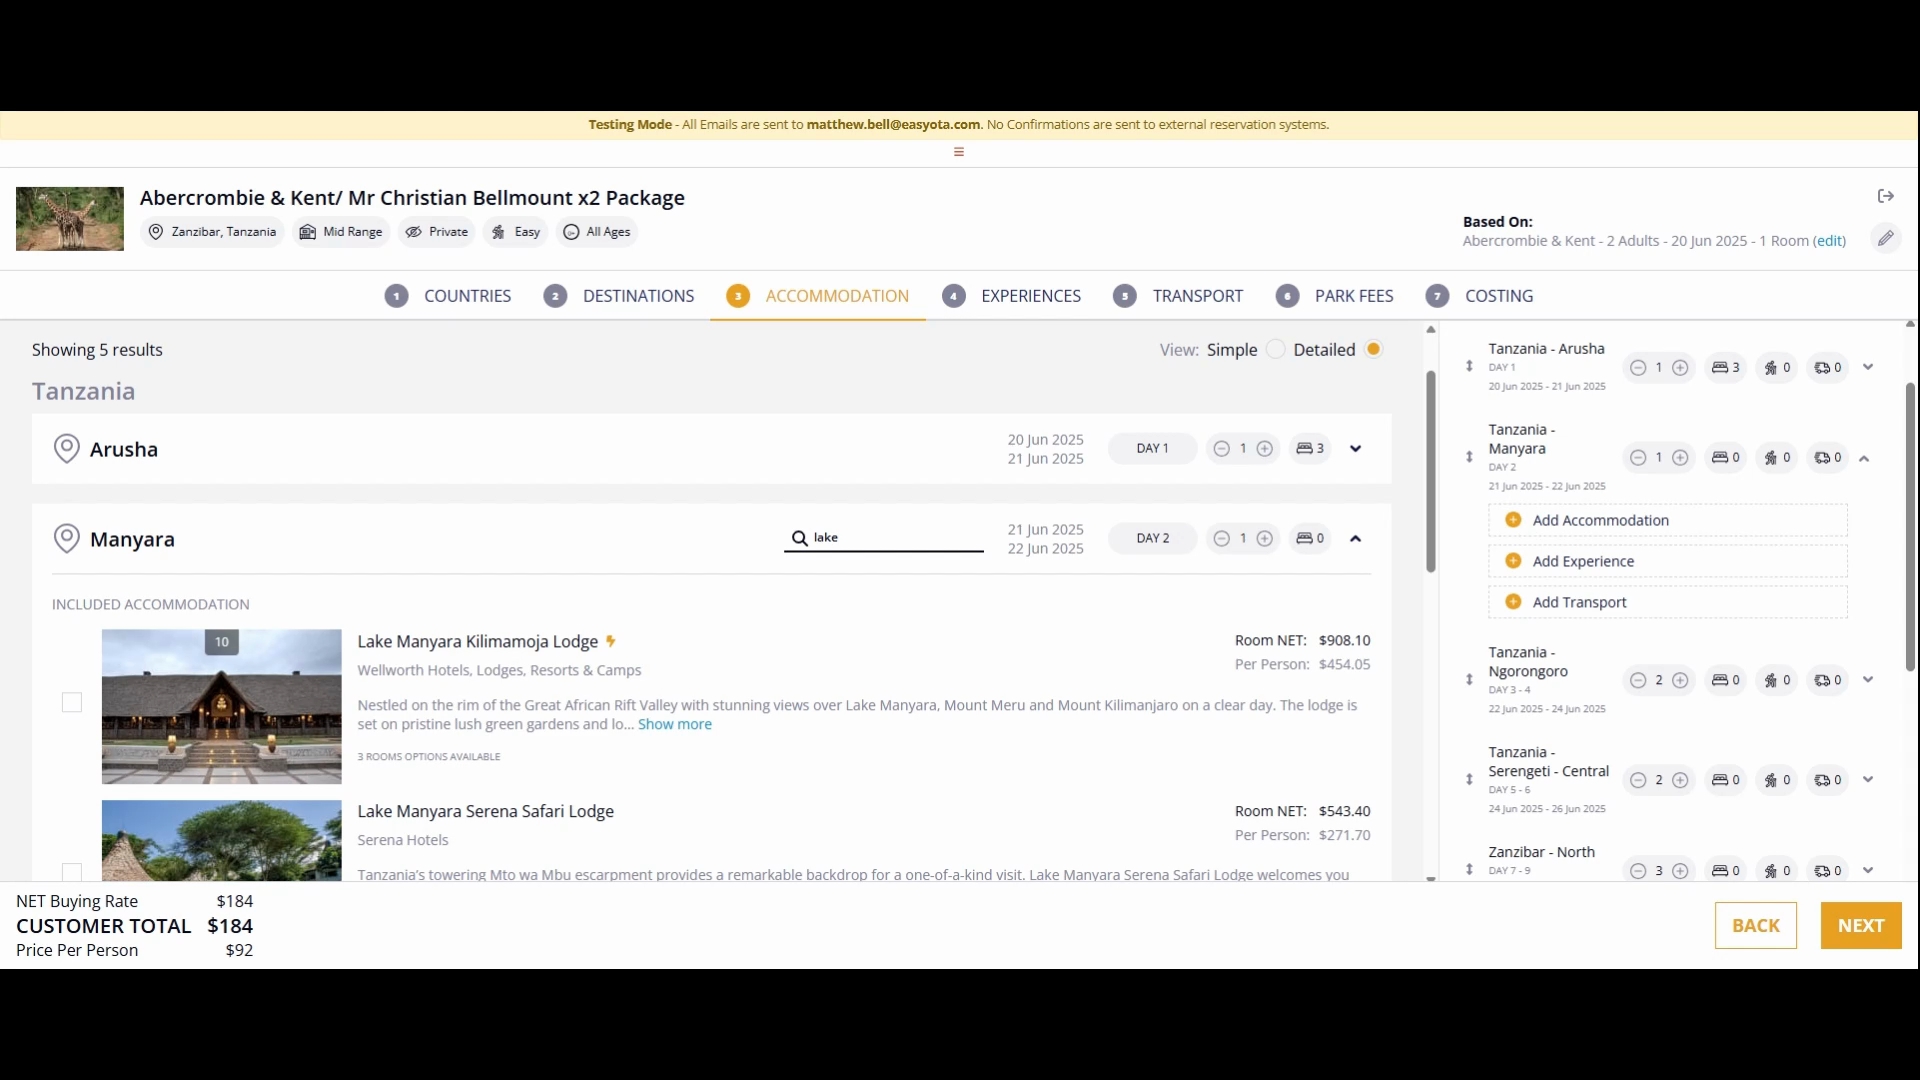The height and width of the screenshot is (1080, 1920).
Task: Collapse the Manyara destination section
Action: tap(1356, 539)
